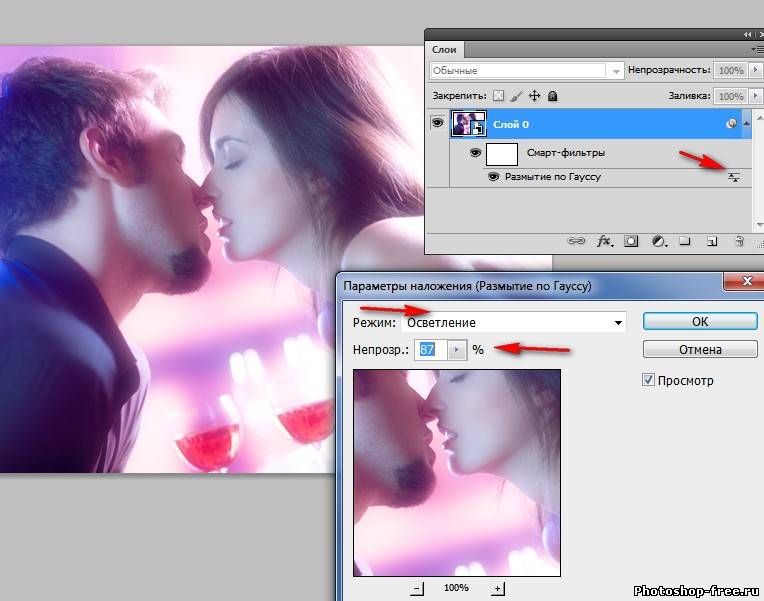Toggle lock transparent pixels icon
The width and height of the screenshot is (764, 601).
[x=498, y=96]
